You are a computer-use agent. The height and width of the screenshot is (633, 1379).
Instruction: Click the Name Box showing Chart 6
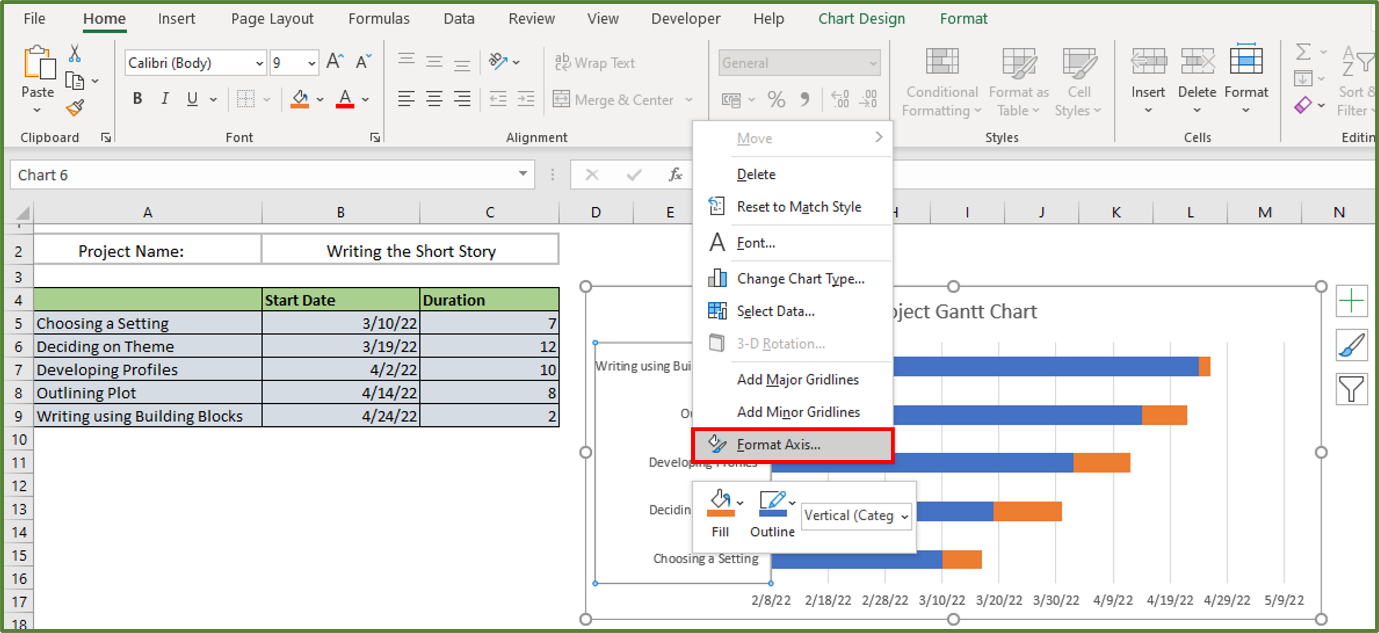tap(270, 174)
